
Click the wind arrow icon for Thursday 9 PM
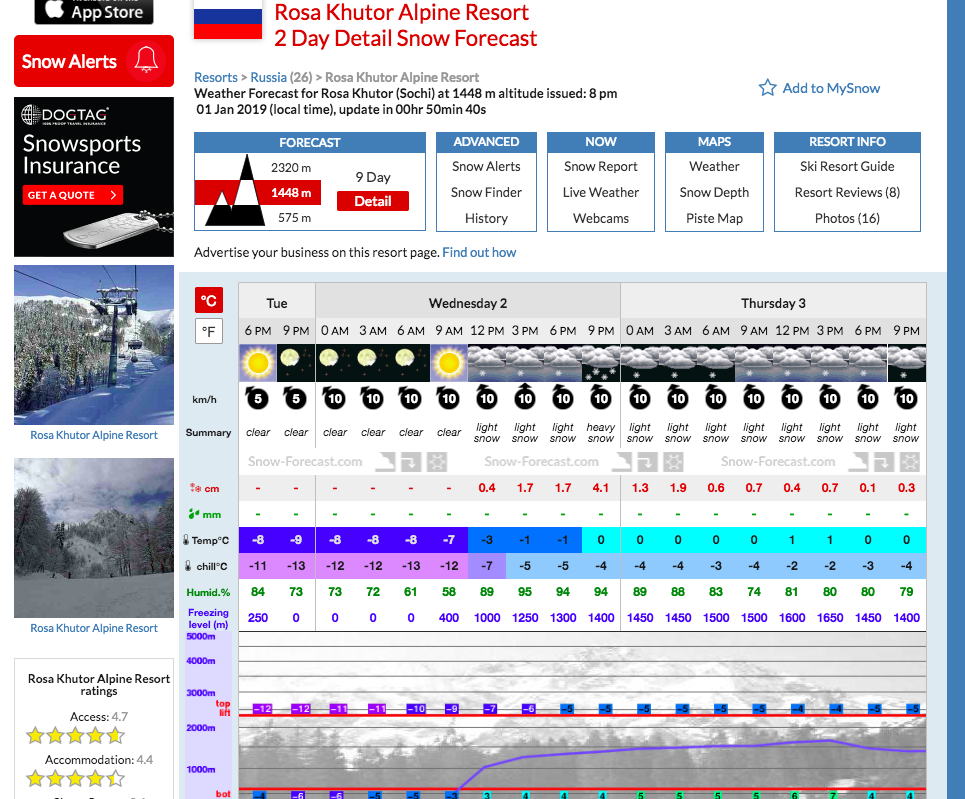(x=907, y=398)
